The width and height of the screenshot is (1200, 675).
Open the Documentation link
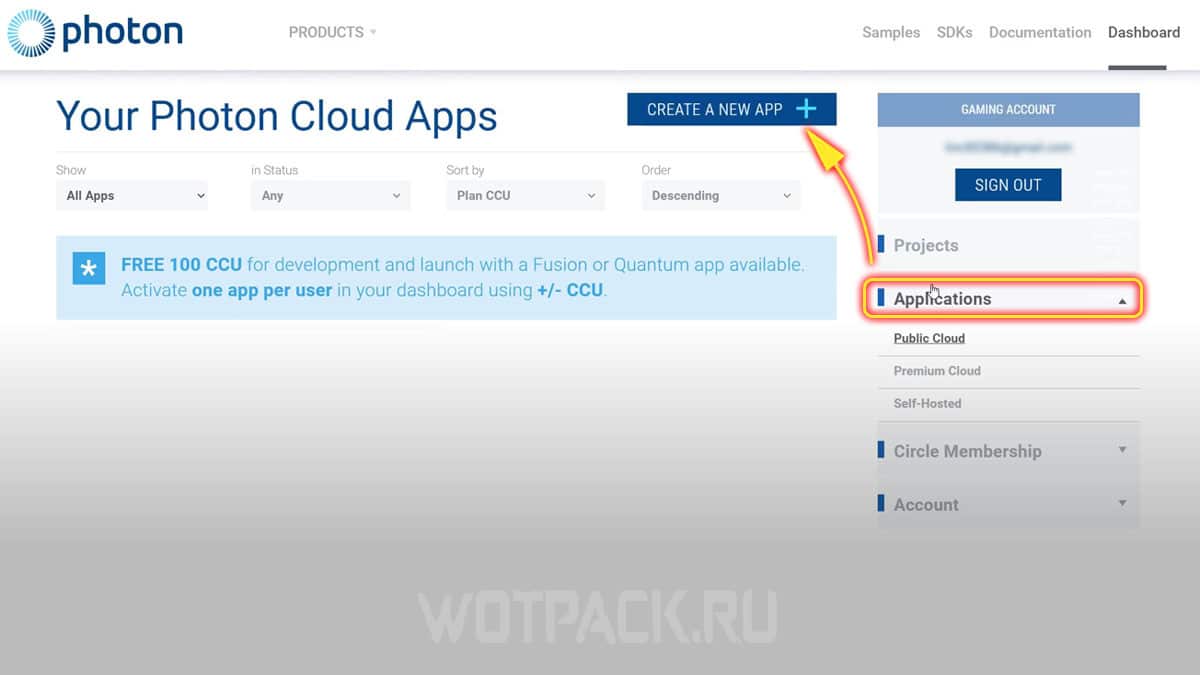(x=1040, y=32)
